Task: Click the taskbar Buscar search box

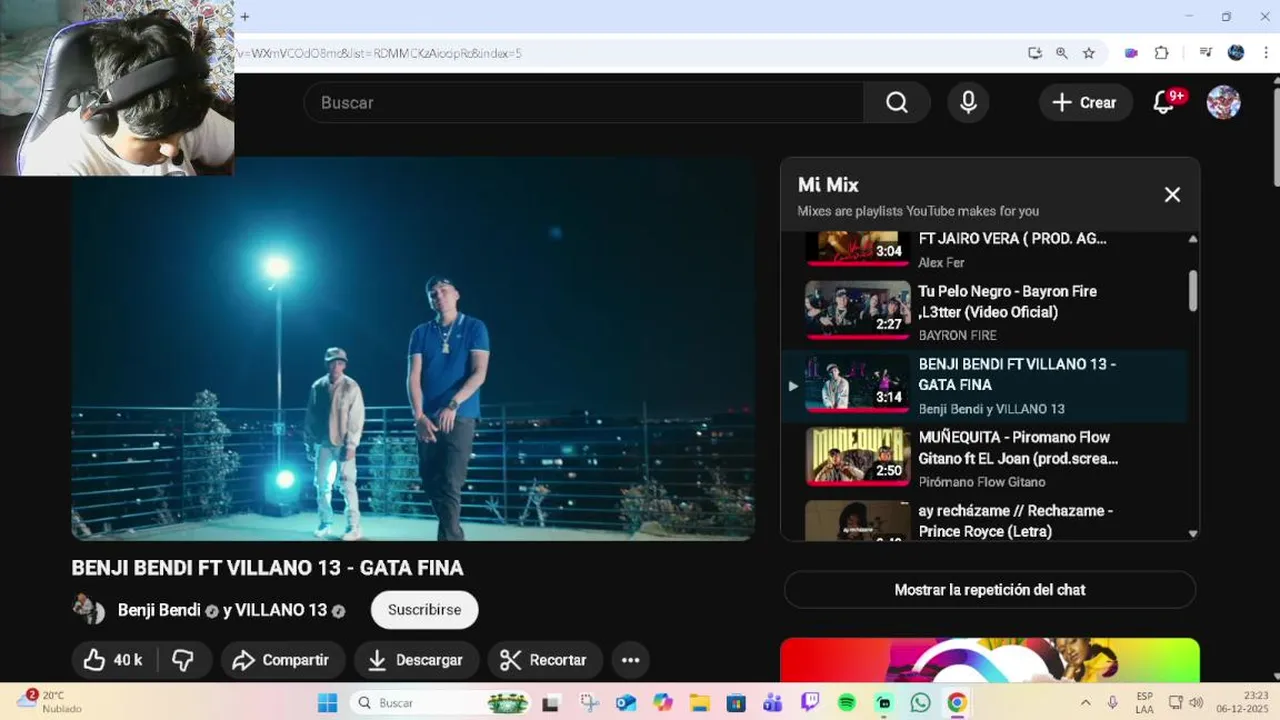Action: coord(440,703)
